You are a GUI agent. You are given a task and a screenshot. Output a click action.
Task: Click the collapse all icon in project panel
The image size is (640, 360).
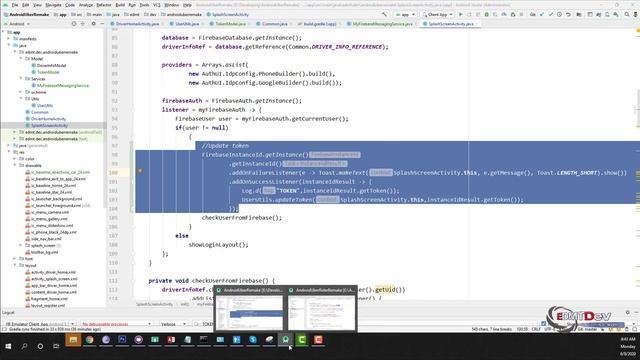pyautogui.click(x=83, y=24)
